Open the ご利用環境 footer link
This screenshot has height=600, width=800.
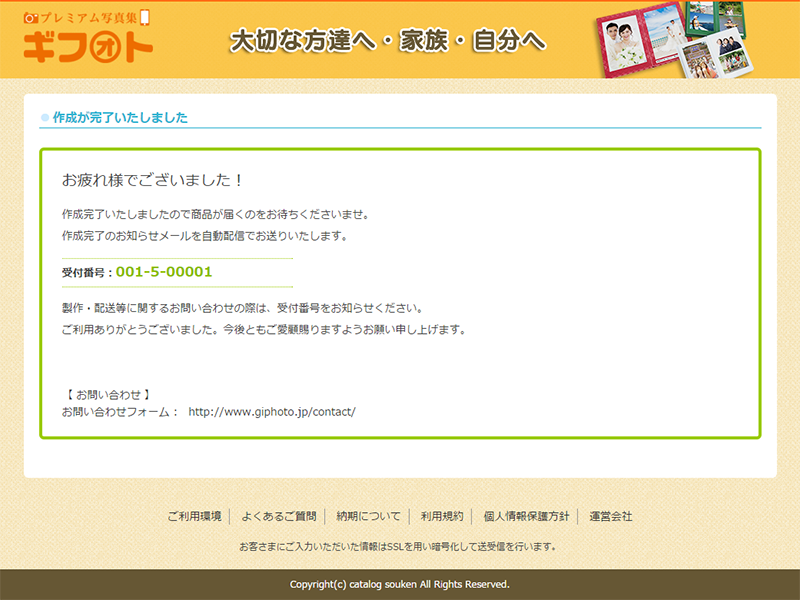pyautogui.click(x=194, y=516)
